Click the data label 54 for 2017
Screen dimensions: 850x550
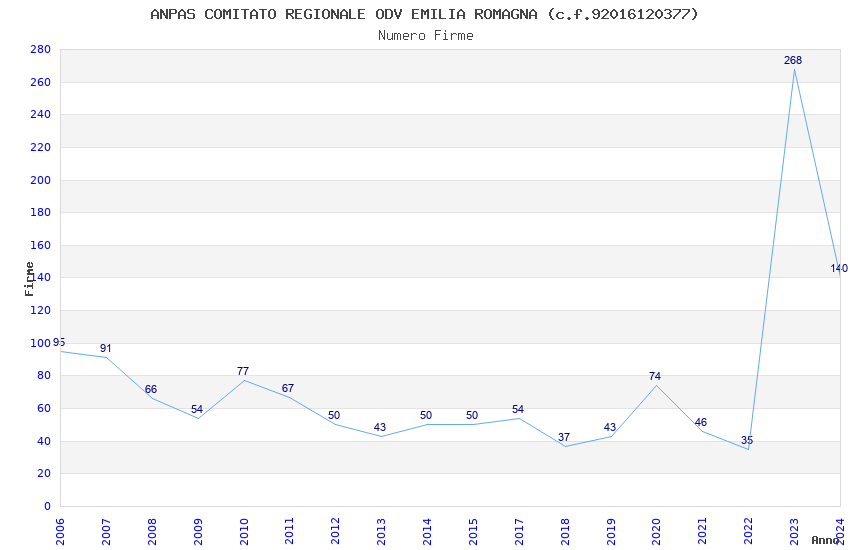[x=518, y=409]
